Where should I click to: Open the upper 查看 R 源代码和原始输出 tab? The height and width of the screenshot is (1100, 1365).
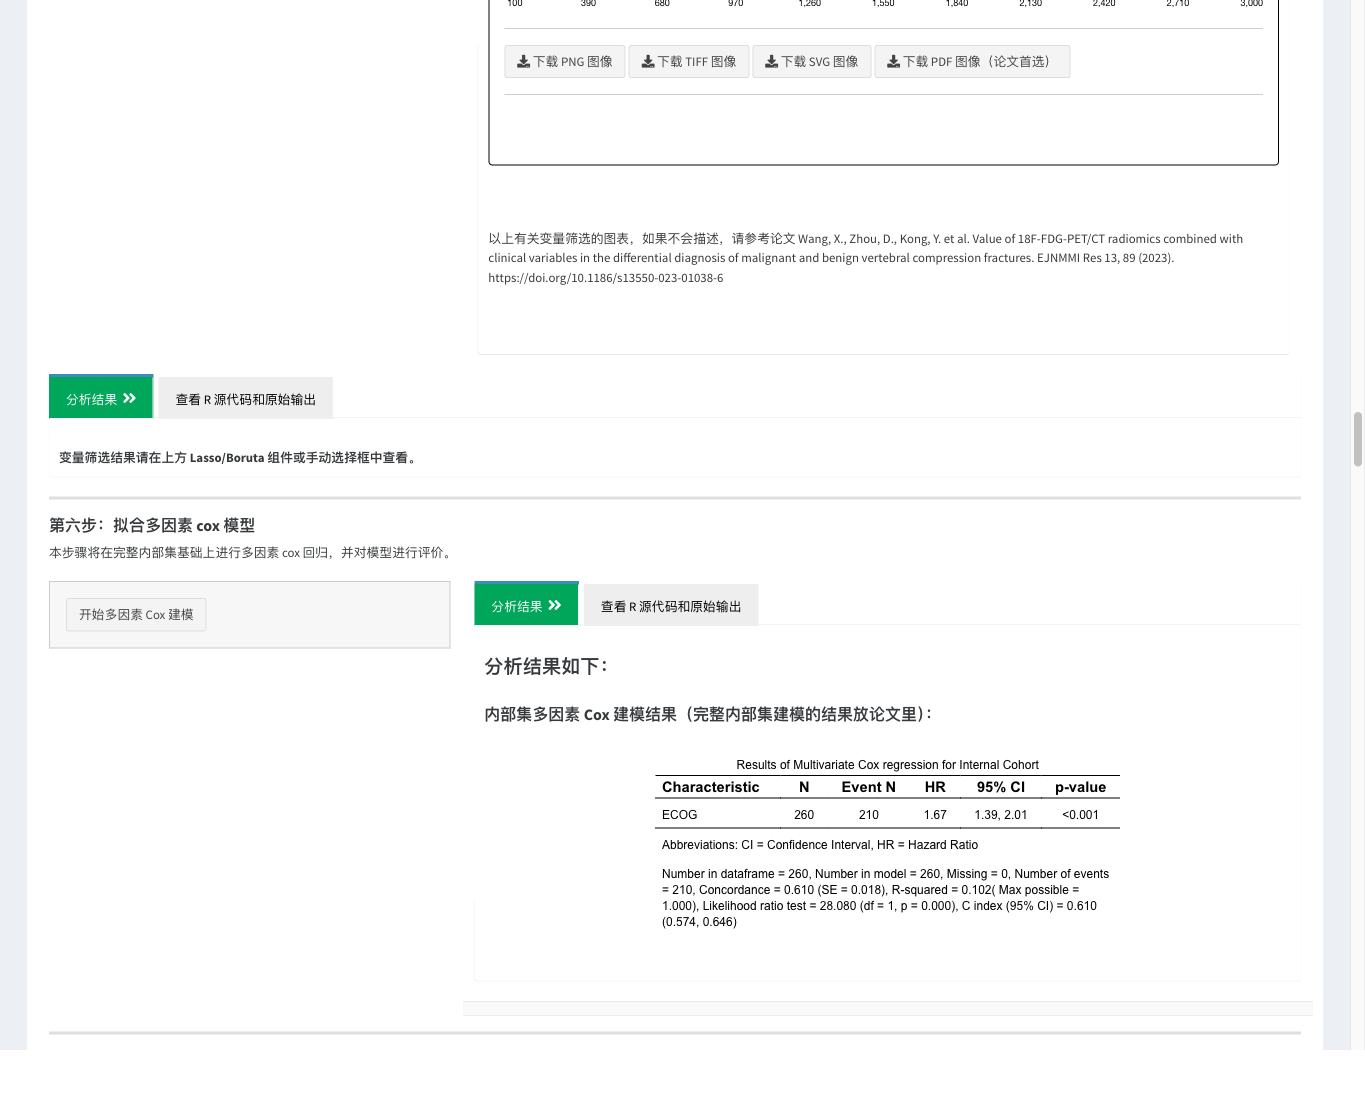(246, 399)
